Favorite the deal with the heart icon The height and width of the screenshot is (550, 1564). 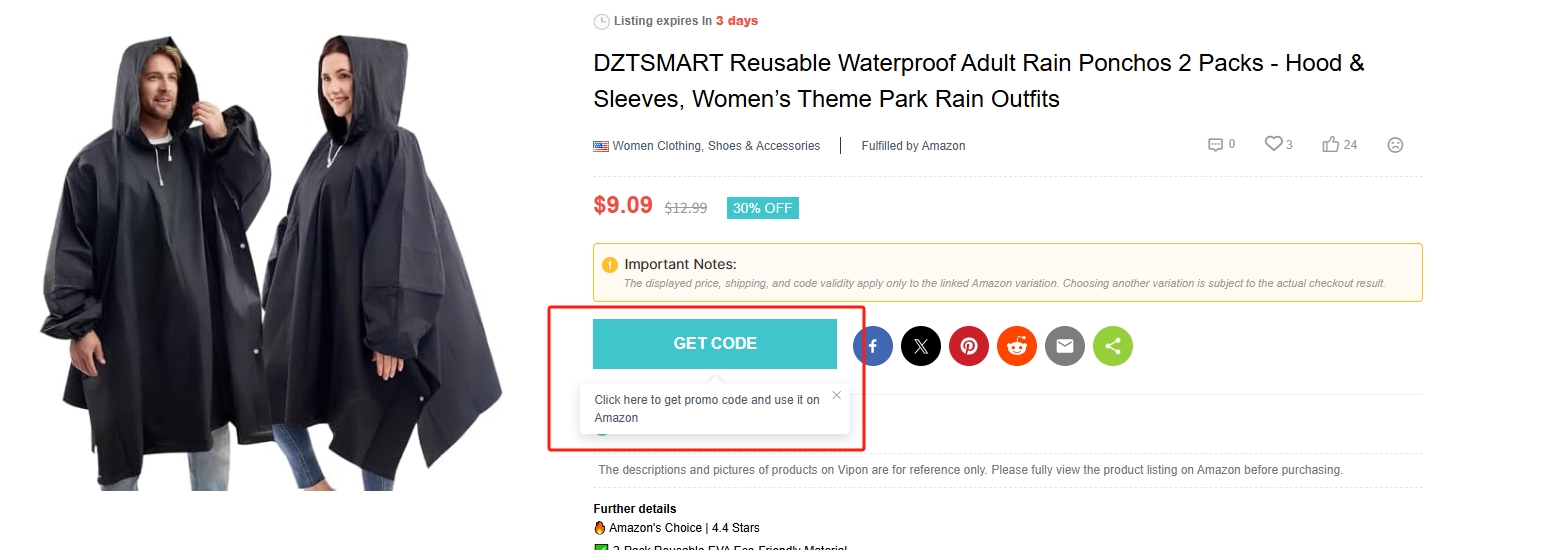pos(1273,144)
